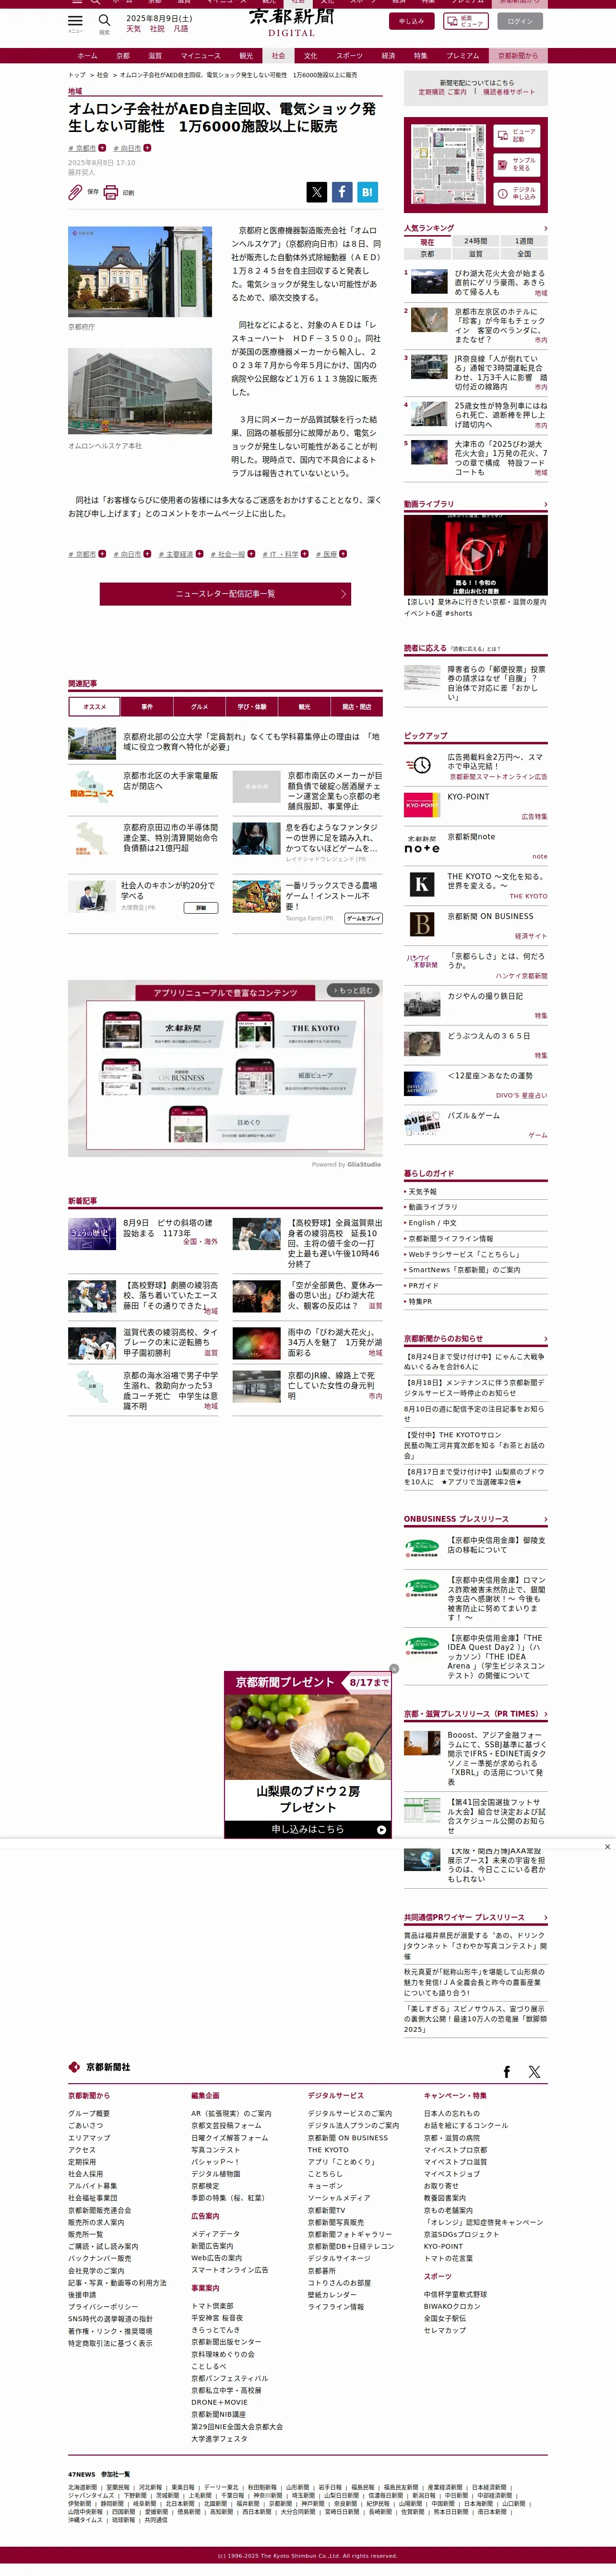Image resolution: width=616 pixels, height=2576 pixels.
Task: Select related tab 開店・閉店
Action: (357, 706)
